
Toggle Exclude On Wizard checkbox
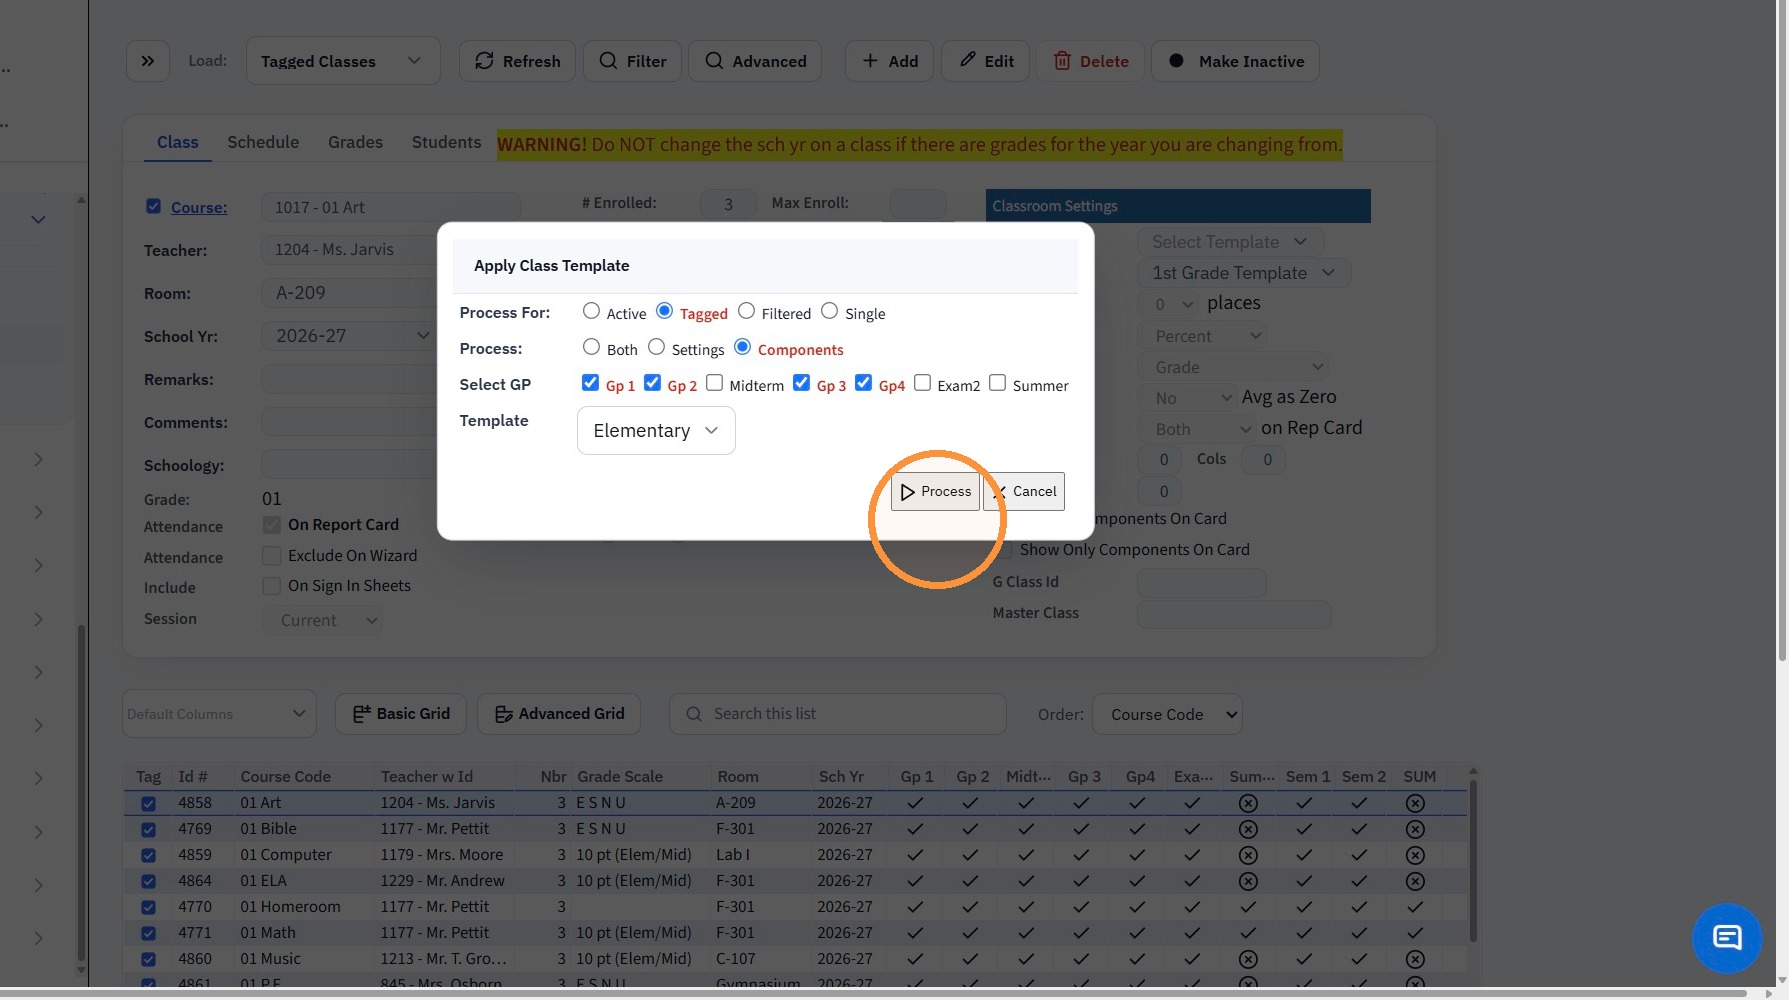(x=271, y=555)
